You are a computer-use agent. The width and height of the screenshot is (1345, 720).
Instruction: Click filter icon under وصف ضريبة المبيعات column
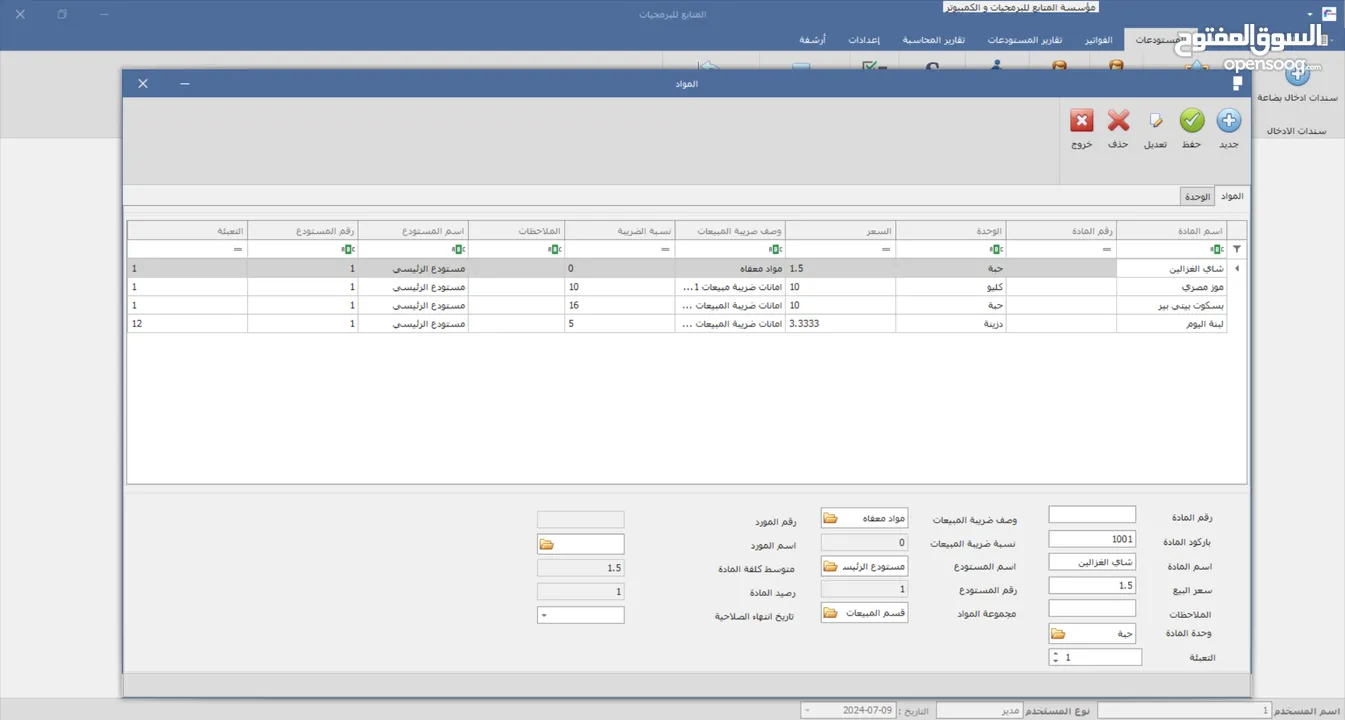tap(775, 249)
